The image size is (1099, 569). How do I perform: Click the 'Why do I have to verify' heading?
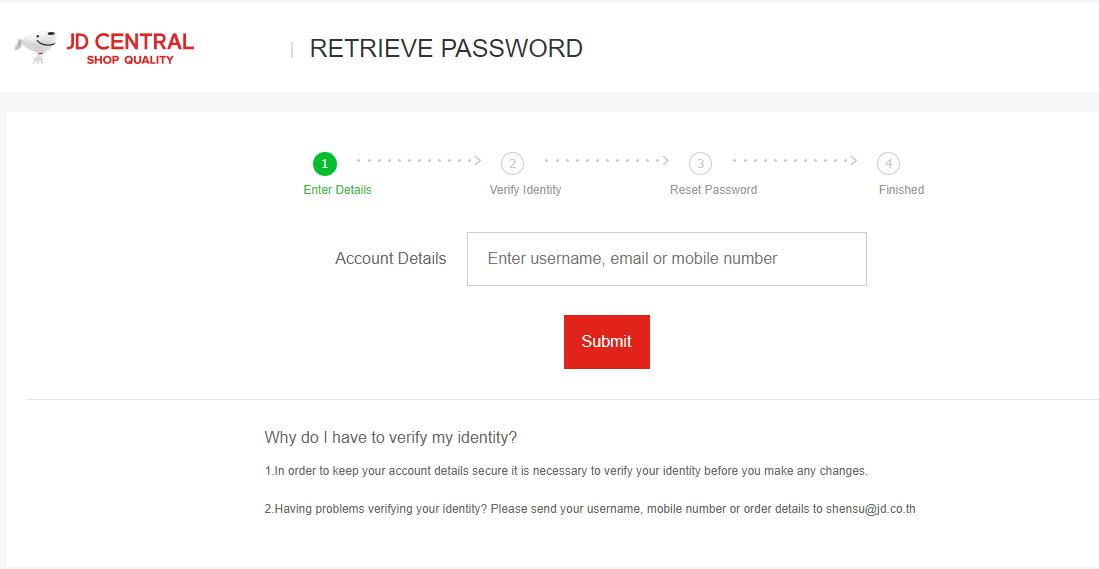tap(390, 438)
